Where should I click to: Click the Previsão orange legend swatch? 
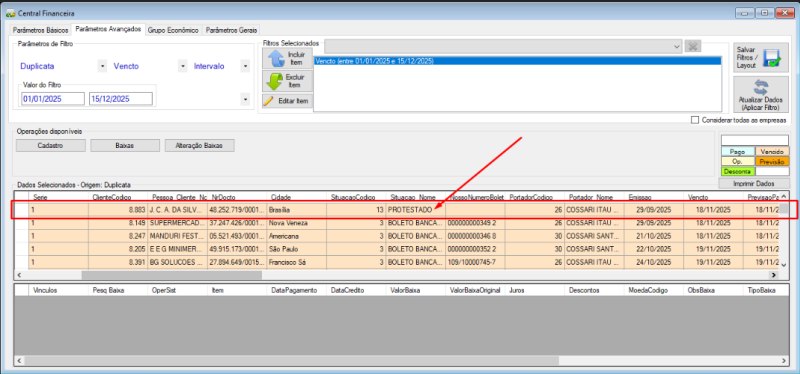(x=772, y=161)
